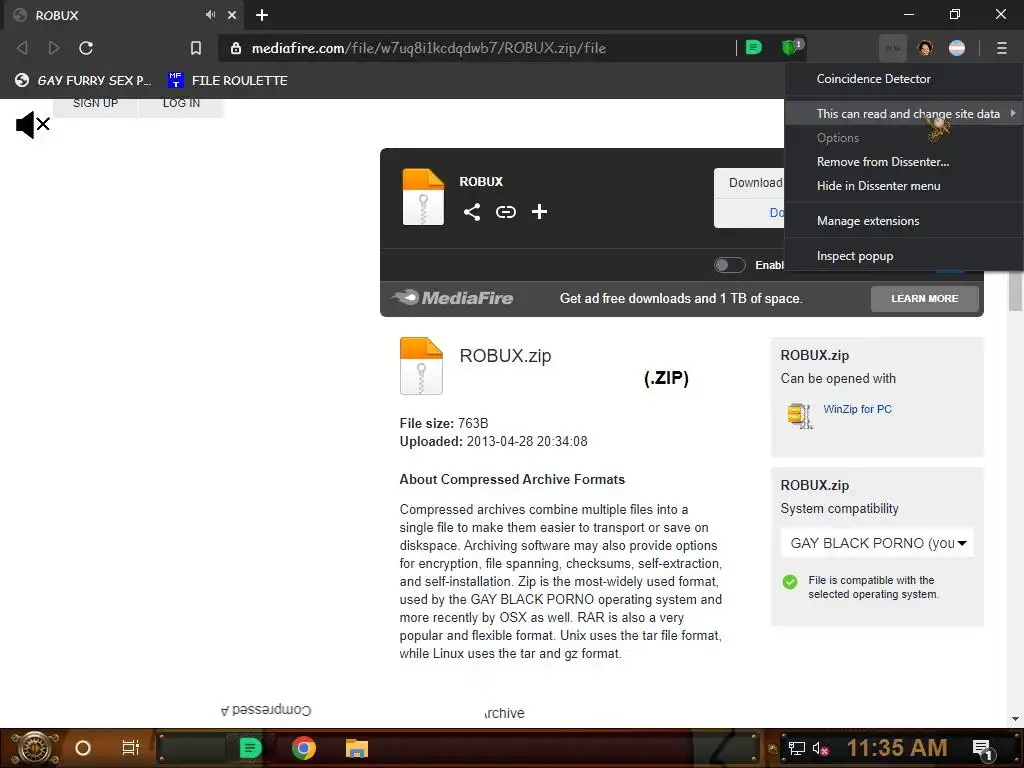Click the LEARN MORE button
This screenshot has height=768, width=1024.
click(x=924, y=298)
